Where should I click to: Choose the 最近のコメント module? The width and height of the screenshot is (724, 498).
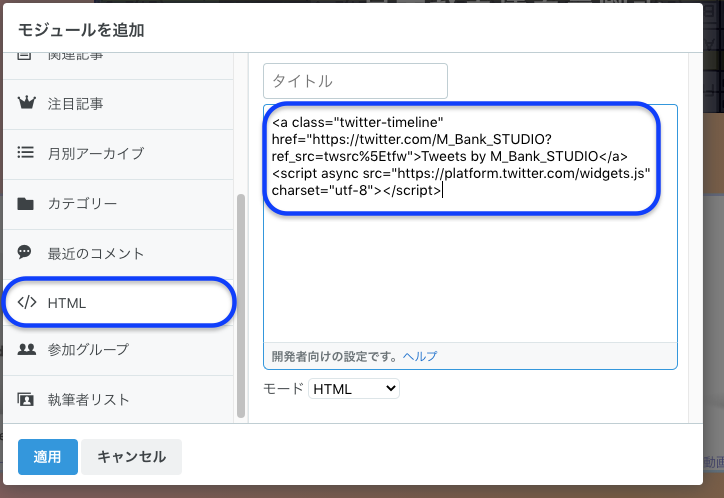tap(118, 254)
